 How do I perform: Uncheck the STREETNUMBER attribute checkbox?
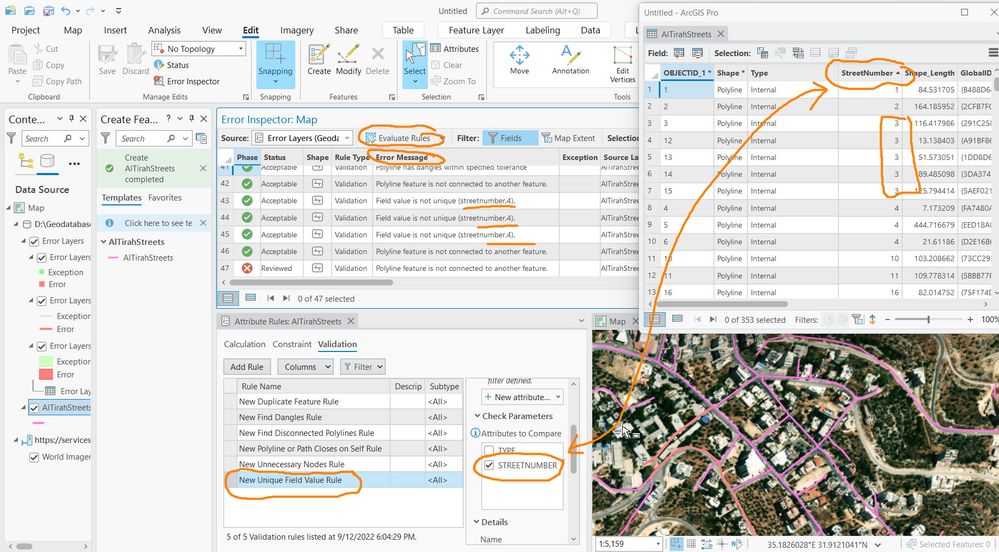click(488, 466)
